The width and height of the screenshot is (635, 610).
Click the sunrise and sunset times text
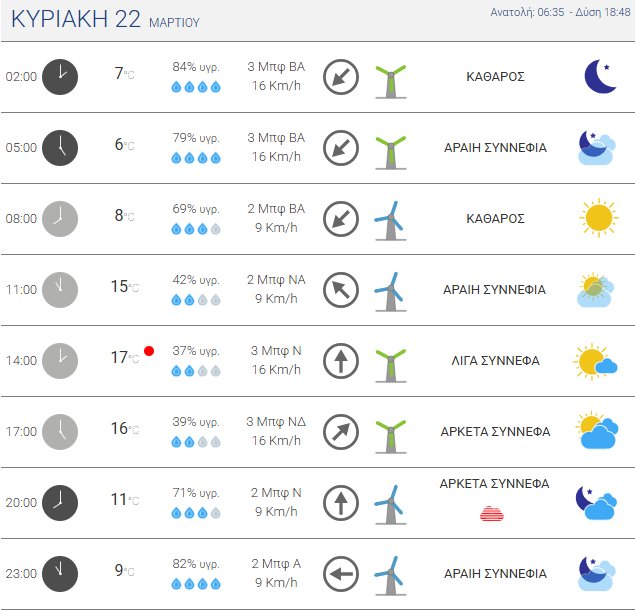(560, 12)
